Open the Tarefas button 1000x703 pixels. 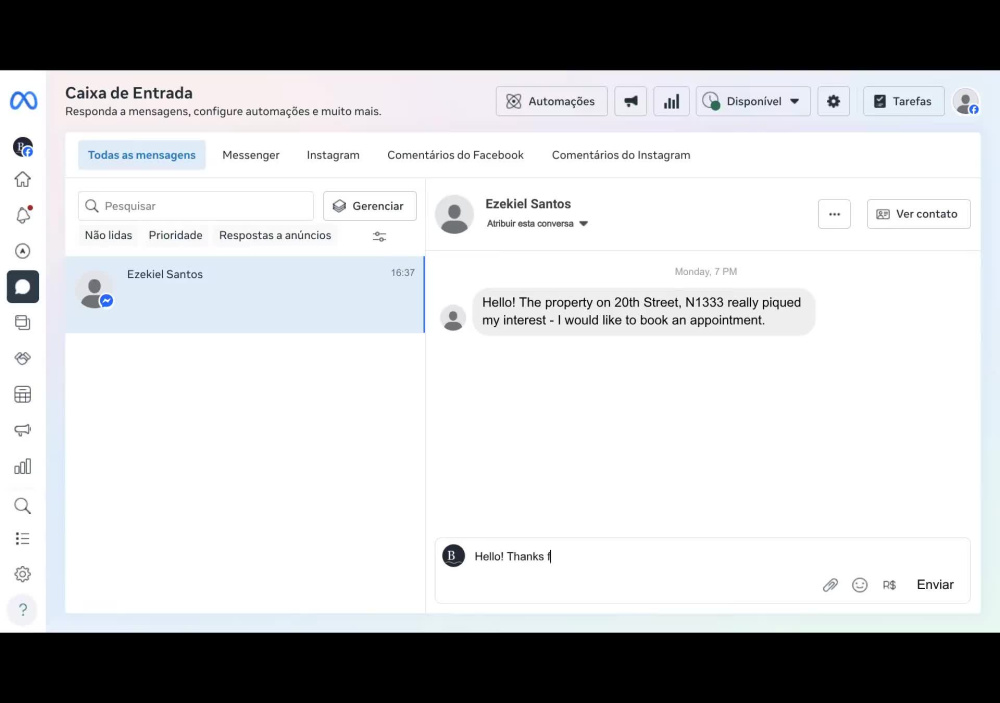tap(904, 101)
